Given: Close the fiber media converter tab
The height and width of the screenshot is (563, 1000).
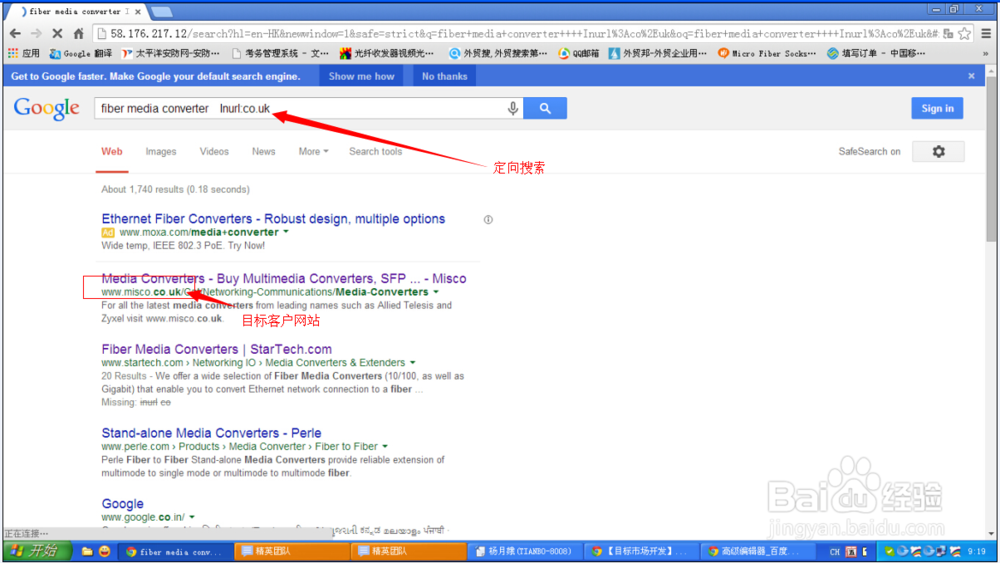Looking at the screenshot, I should point(138,11).
